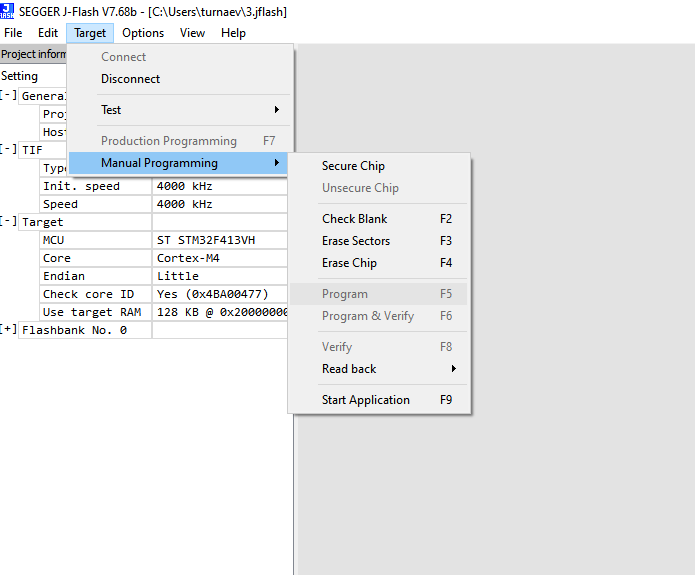Screen dimensions: 695x575
Task: Expand the Test submenu
Action: pyautogui.click(x=181, y=110)
